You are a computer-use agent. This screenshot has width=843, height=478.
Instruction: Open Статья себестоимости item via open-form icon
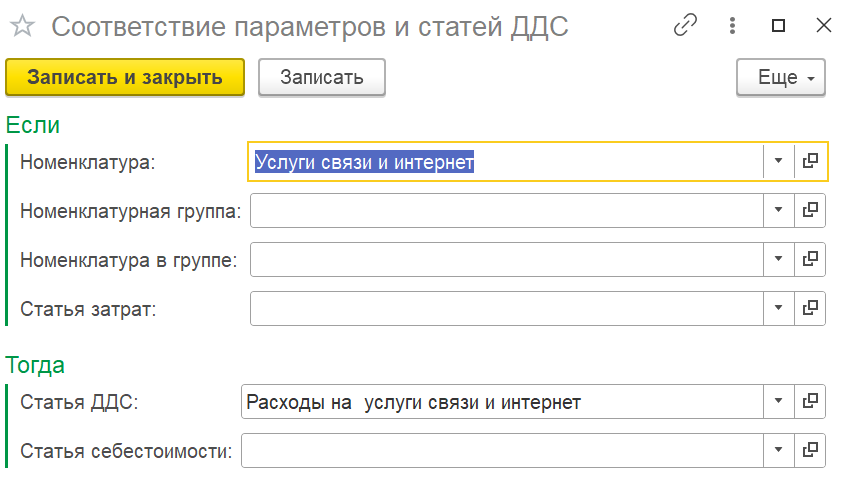point(810,450)
